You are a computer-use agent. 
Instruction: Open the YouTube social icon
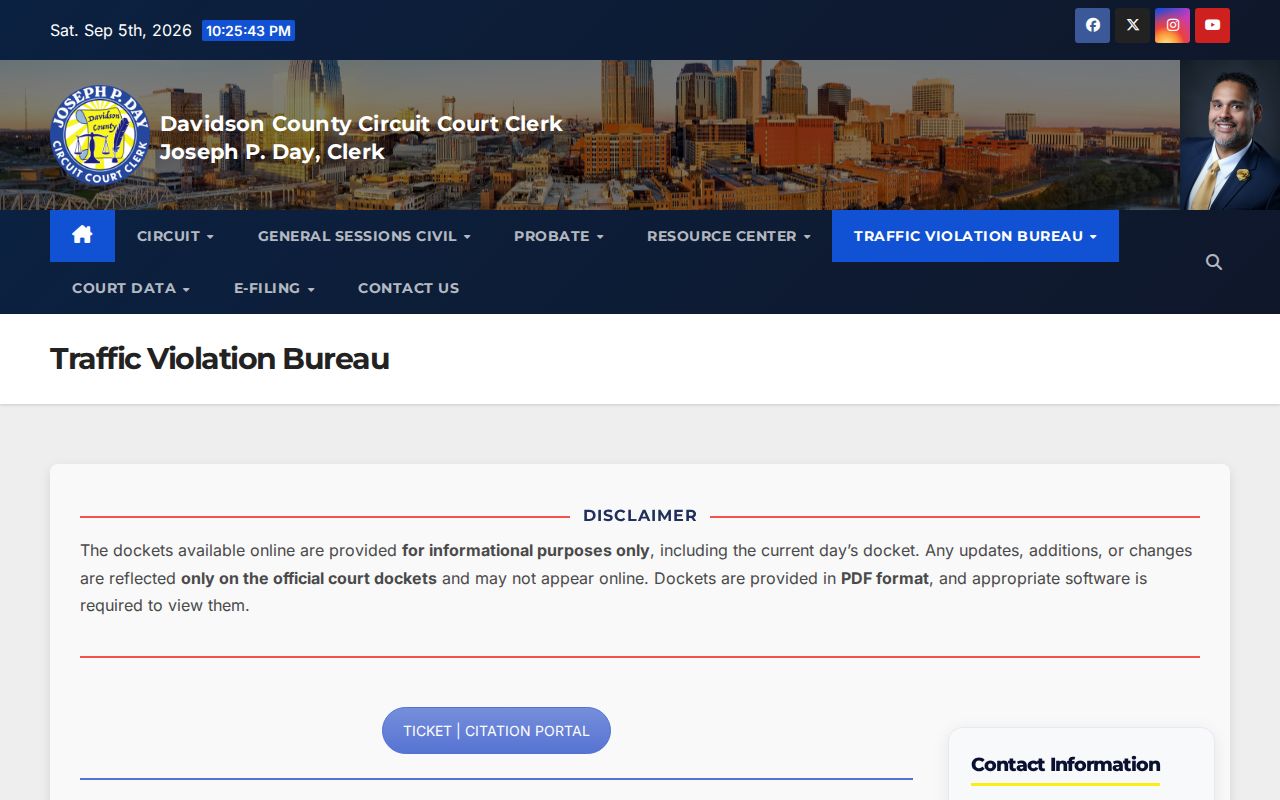1212,25
